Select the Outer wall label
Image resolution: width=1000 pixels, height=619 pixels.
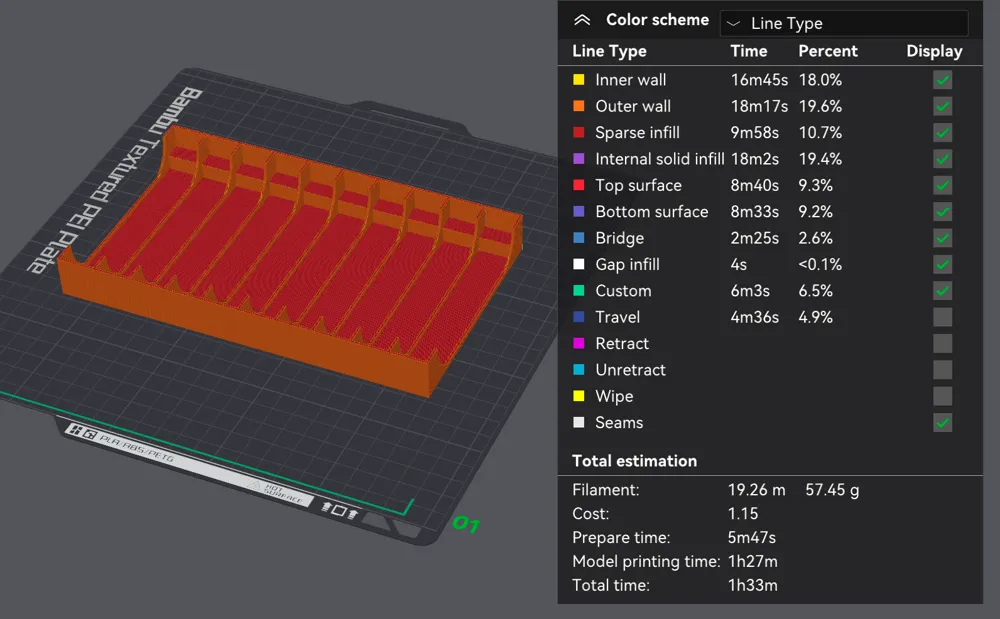coord(633,106)
